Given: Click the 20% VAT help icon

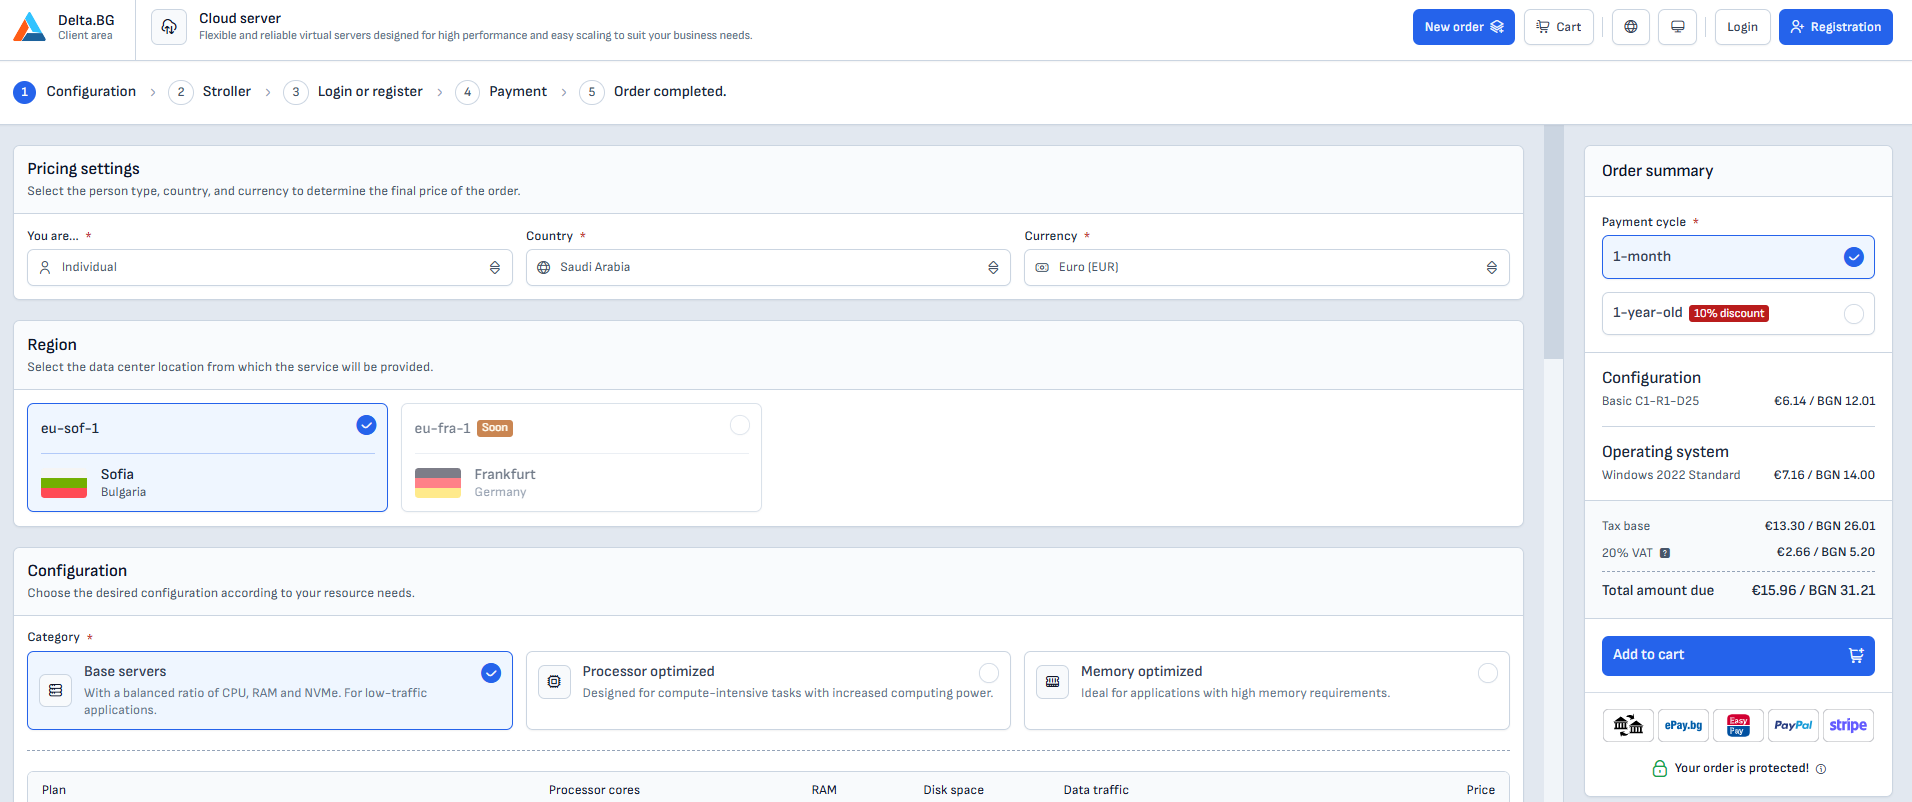Looking at the screenshot, I should [1665, 553].
